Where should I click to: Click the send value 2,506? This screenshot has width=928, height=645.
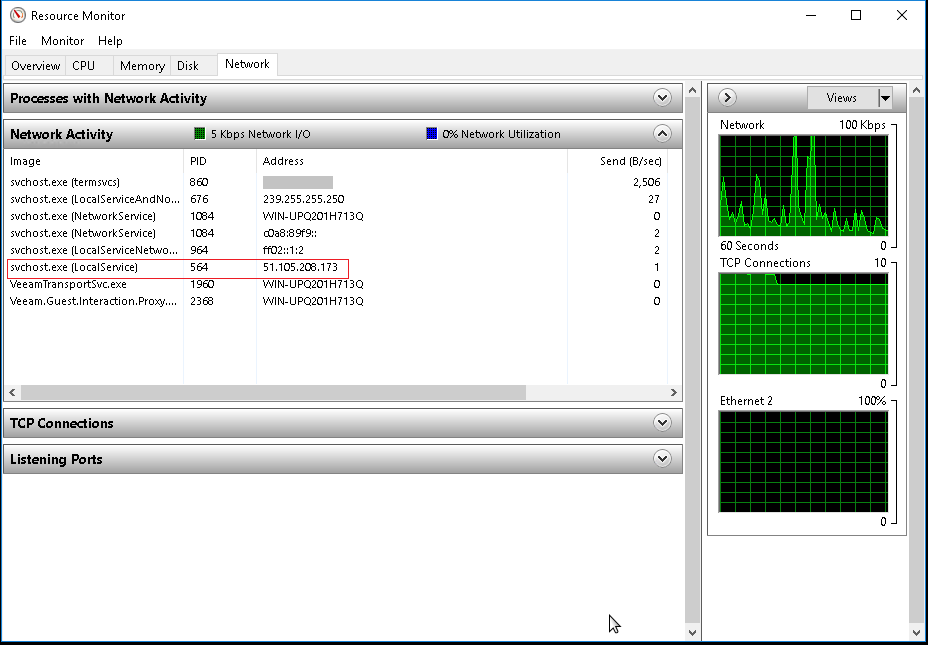646,182
